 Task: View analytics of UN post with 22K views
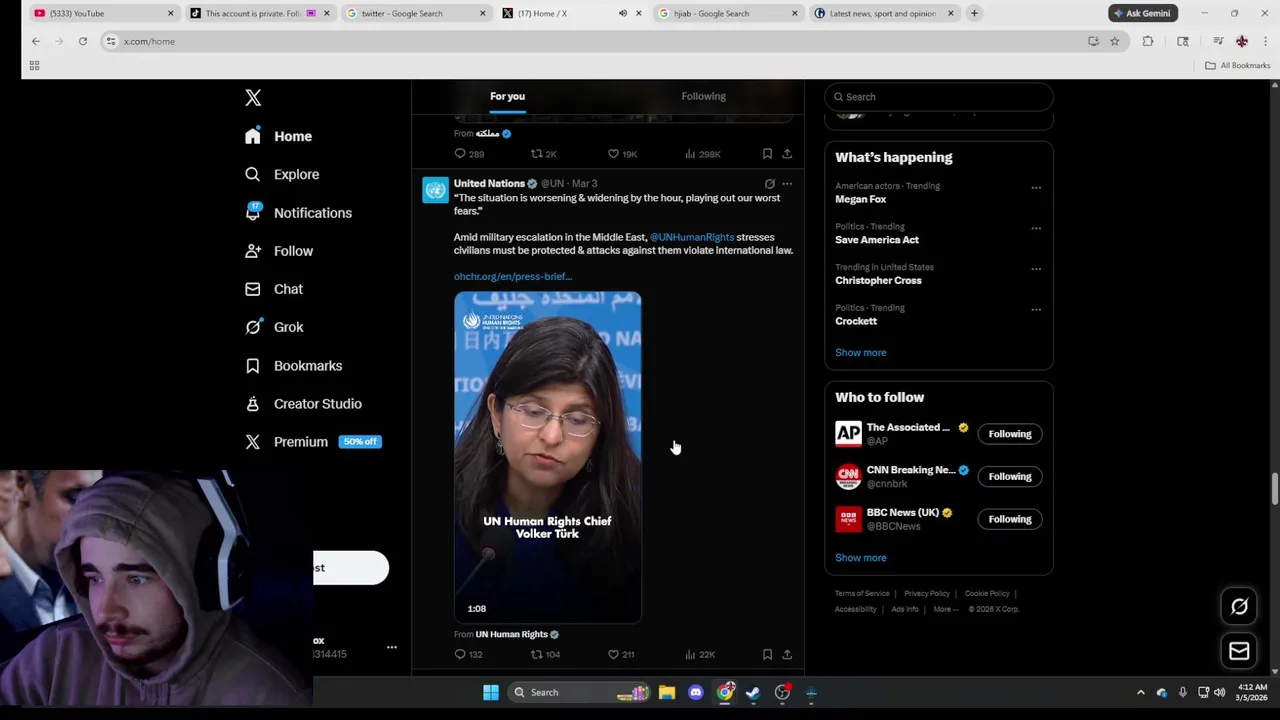(699, 654)
